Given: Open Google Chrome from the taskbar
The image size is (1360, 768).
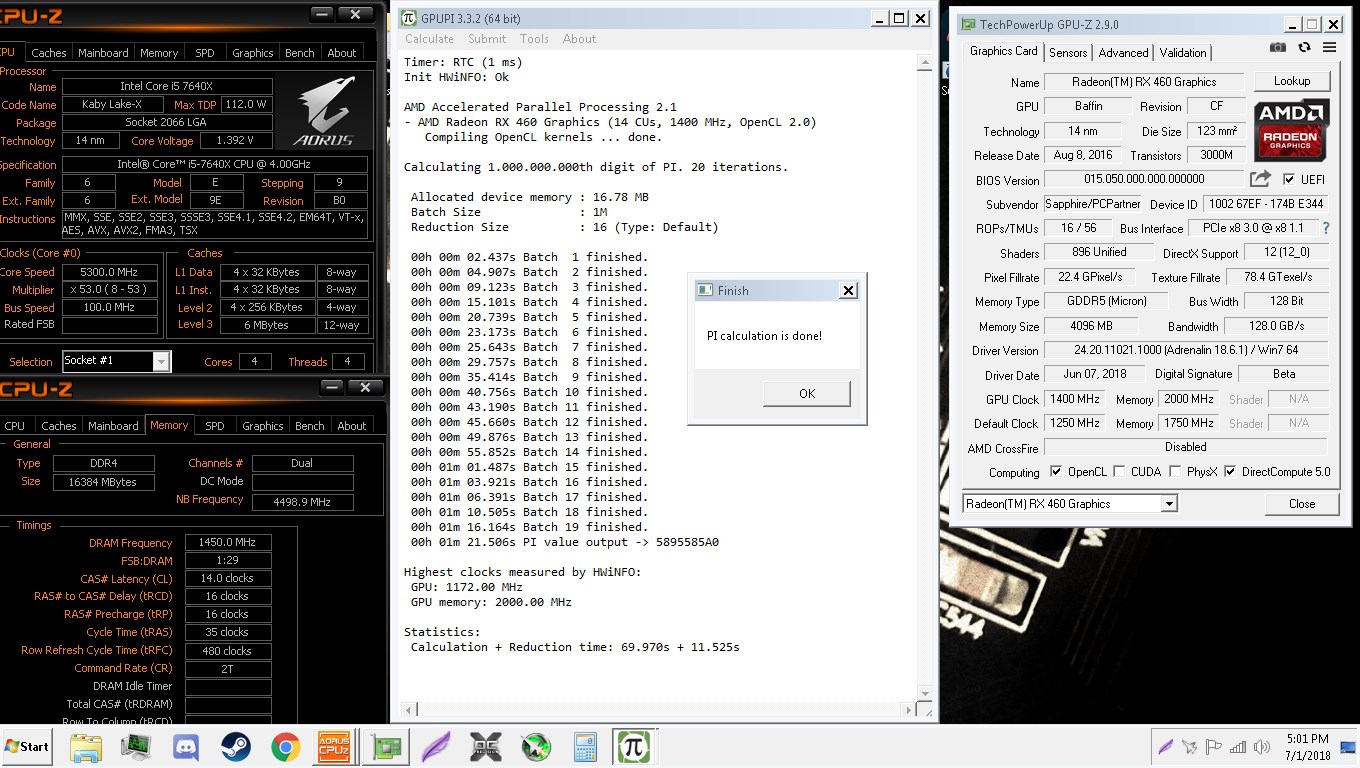Looking at the screenshot, I should (286, 746).
